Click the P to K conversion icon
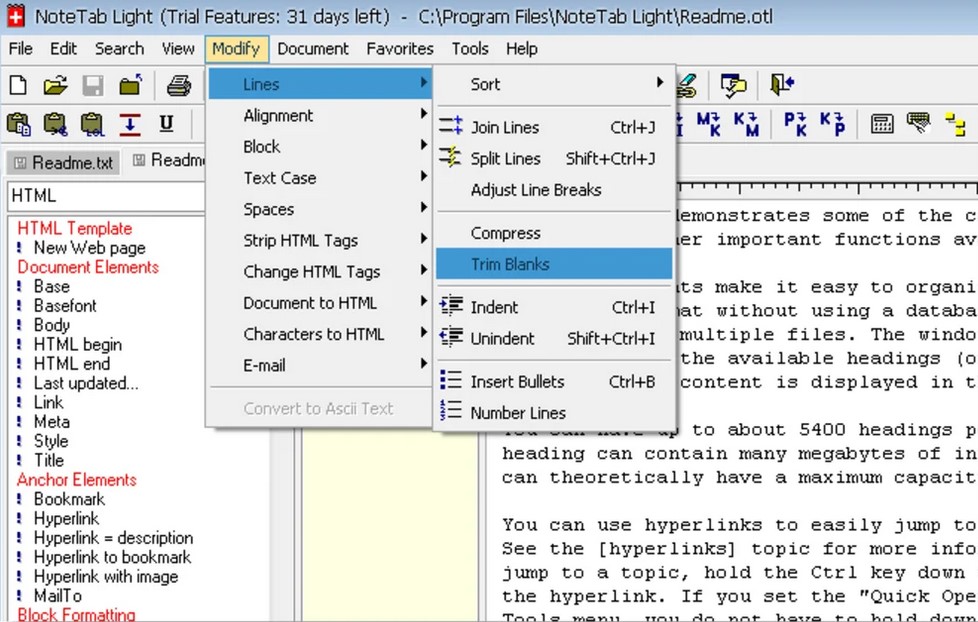978x622 pixels. [795, 124]
